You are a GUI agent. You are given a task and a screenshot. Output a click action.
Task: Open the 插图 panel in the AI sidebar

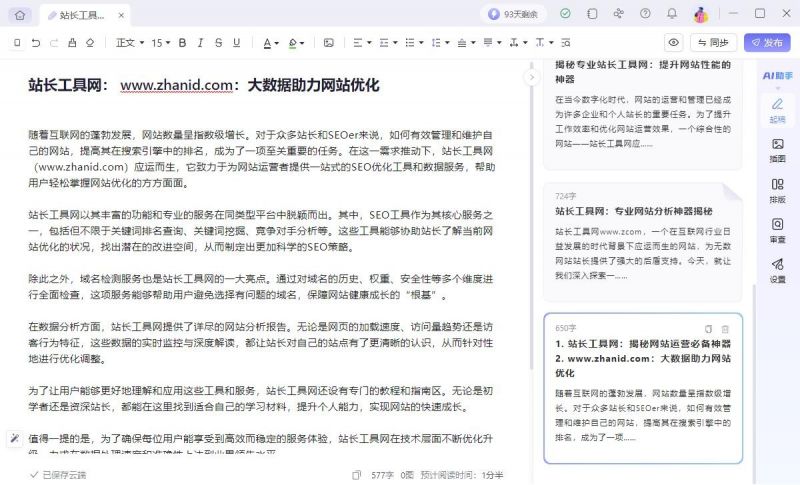point(777,150)
